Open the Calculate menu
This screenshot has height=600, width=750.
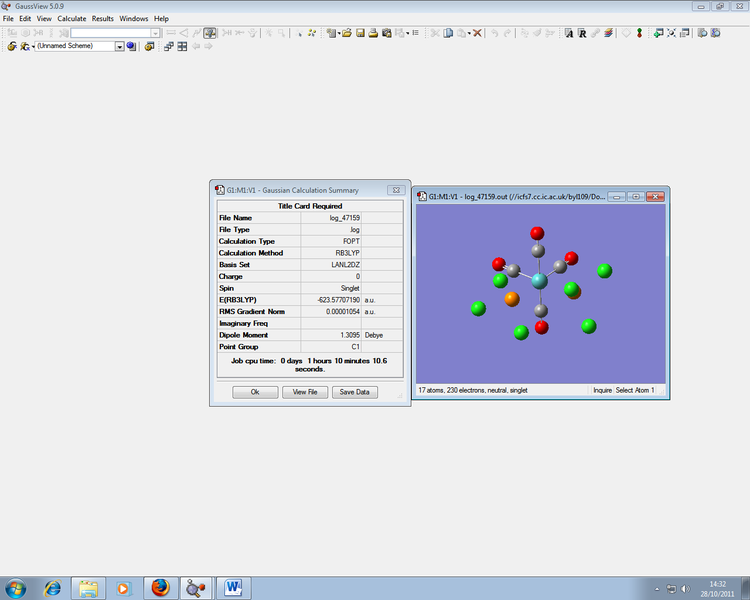click(x=72, y=19)
